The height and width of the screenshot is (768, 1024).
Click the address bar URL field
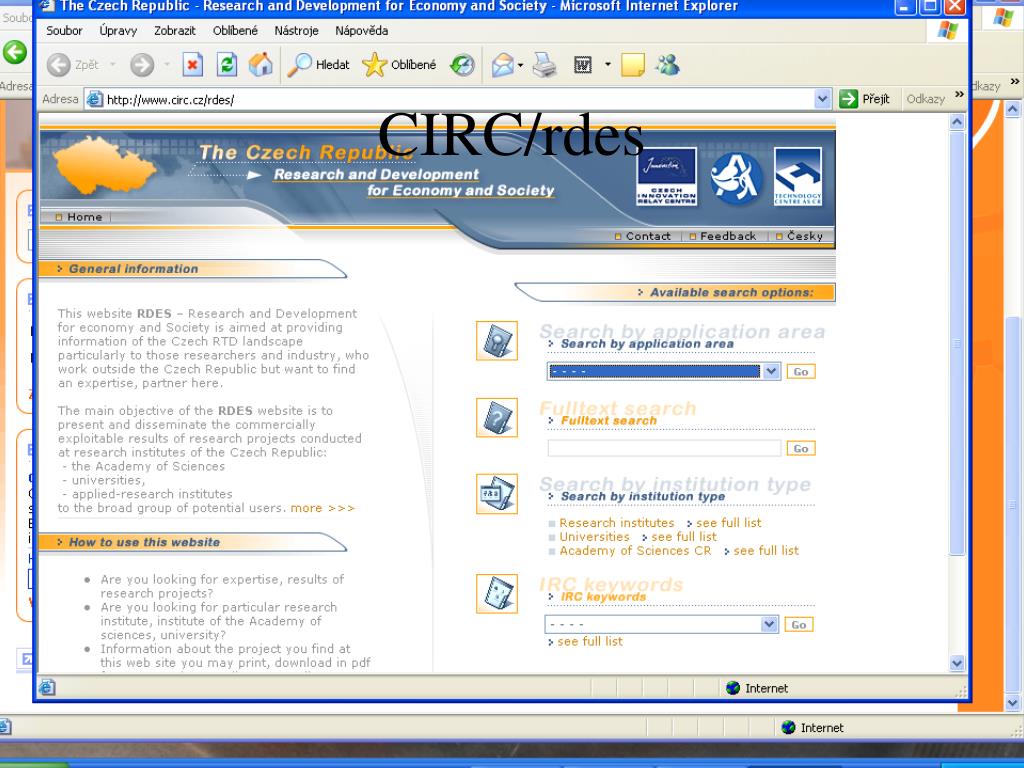460,99
